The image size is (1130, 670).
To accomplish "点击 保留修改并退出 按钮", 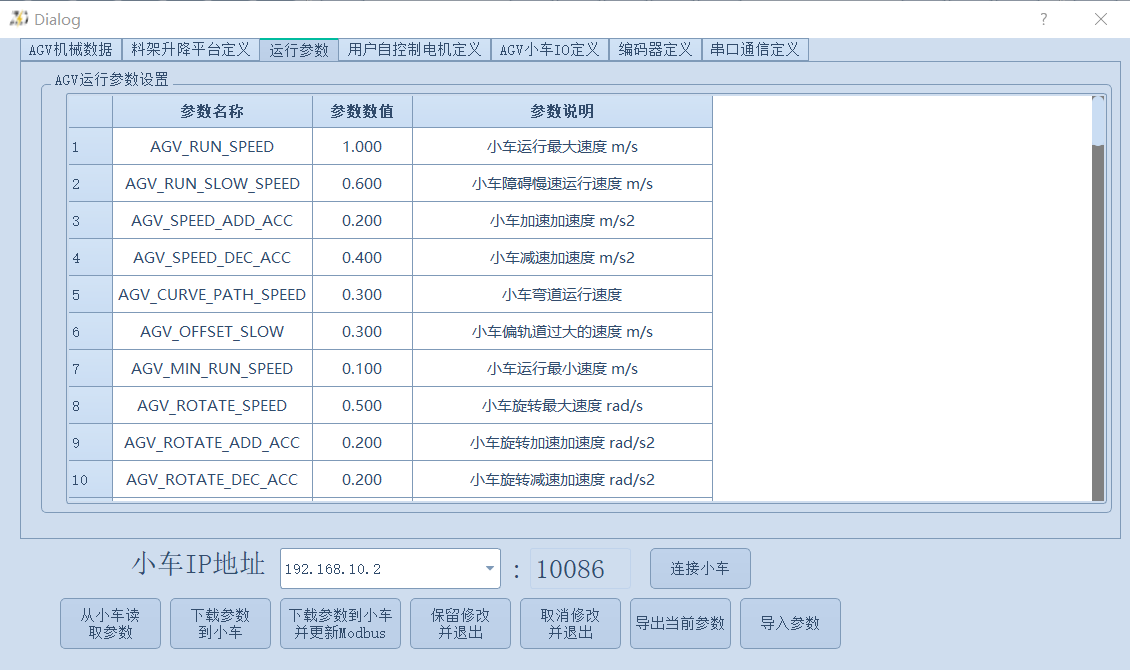I will [460, 623].
